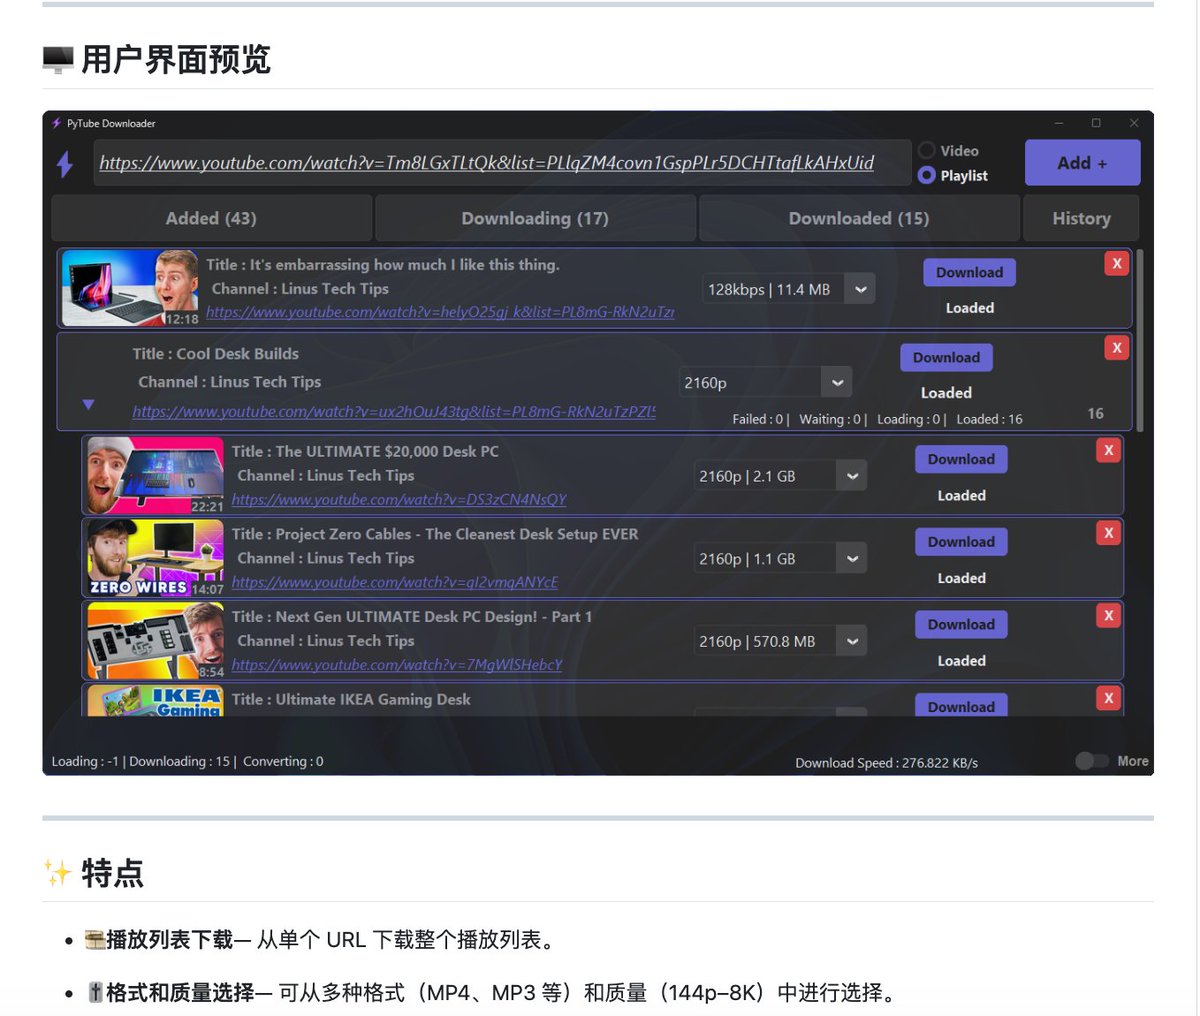Image resolution: width=1200 pixels, height=1016 pixels.
Task: Click the '格式和质量选择' feature text
Action: tap(180, 993)
